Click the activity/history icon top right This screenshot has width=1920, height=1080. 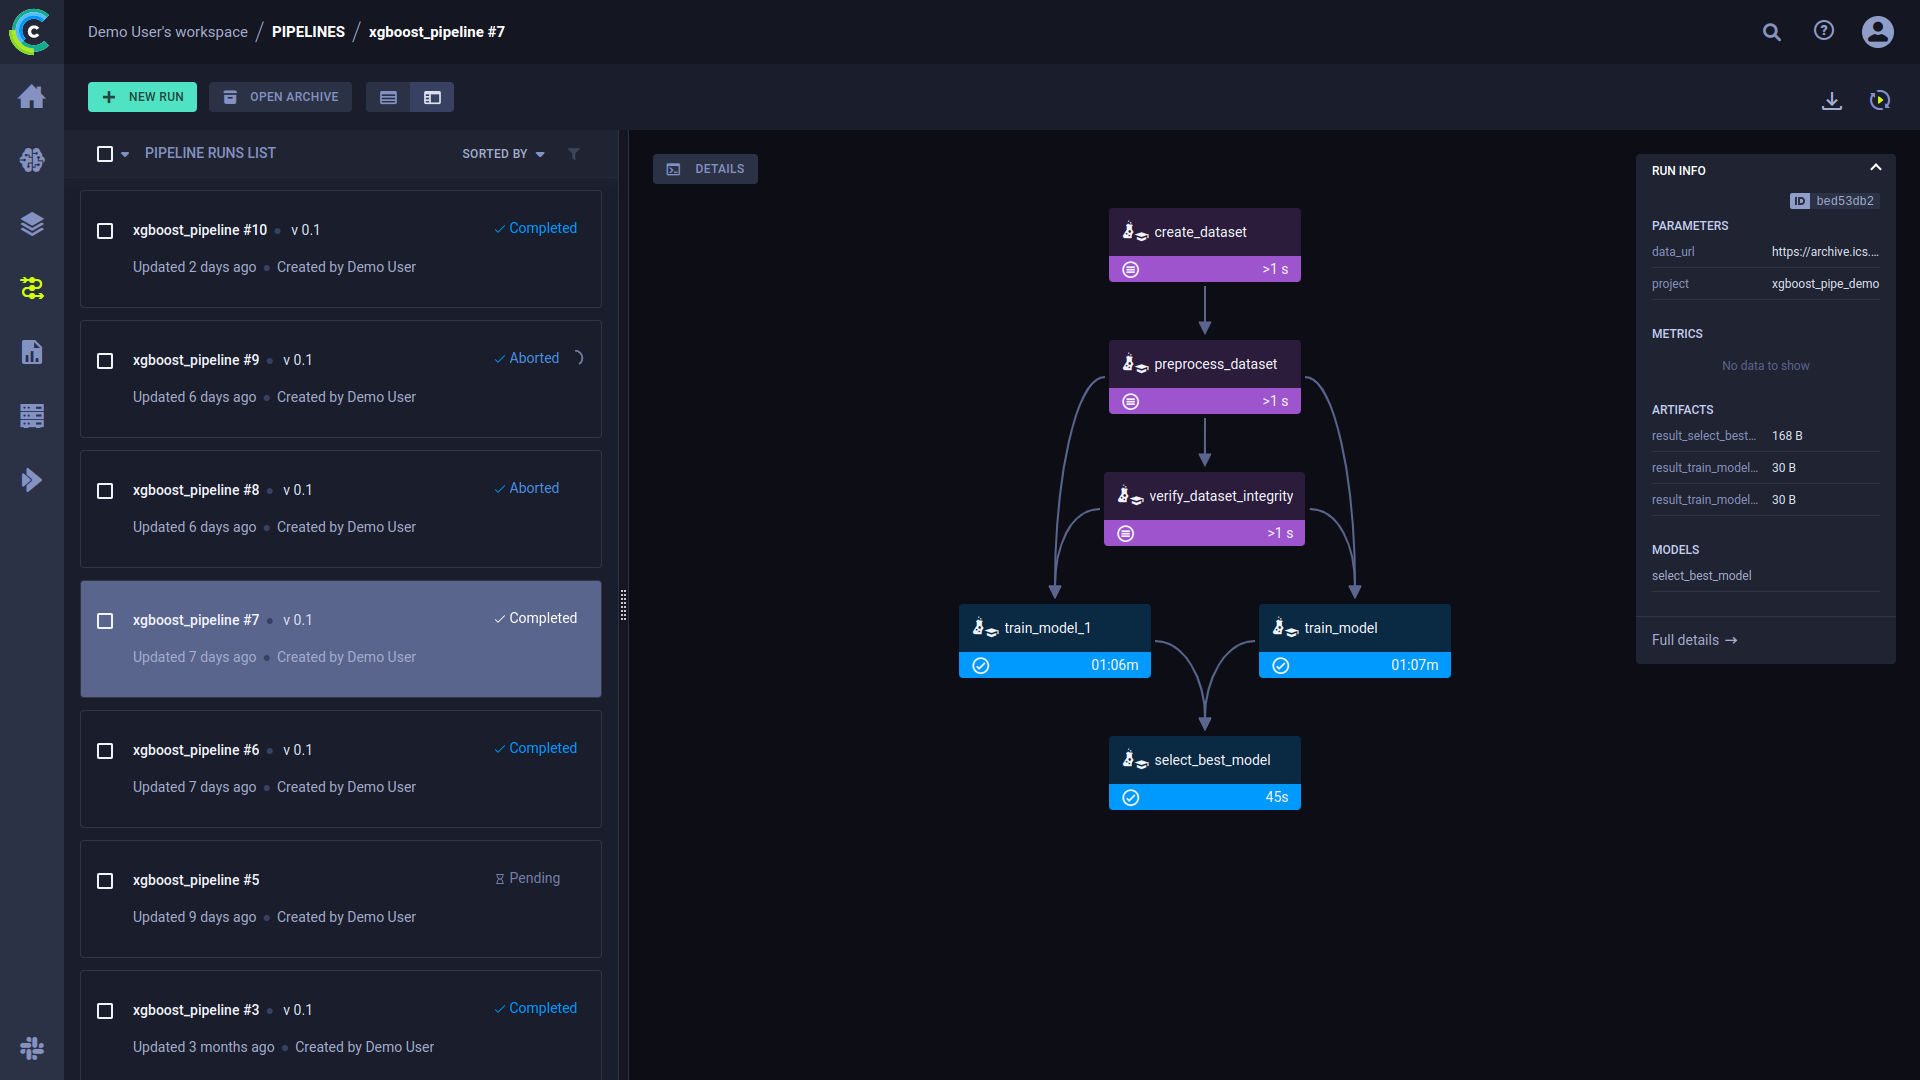[x=1879, y=98]
